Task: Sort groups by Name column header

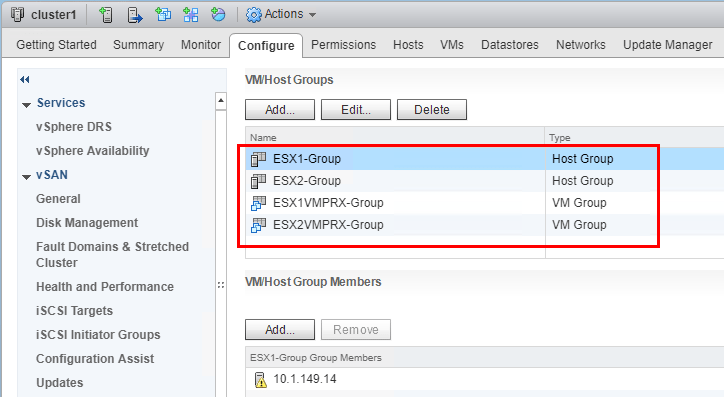Action: pos(395,138)
